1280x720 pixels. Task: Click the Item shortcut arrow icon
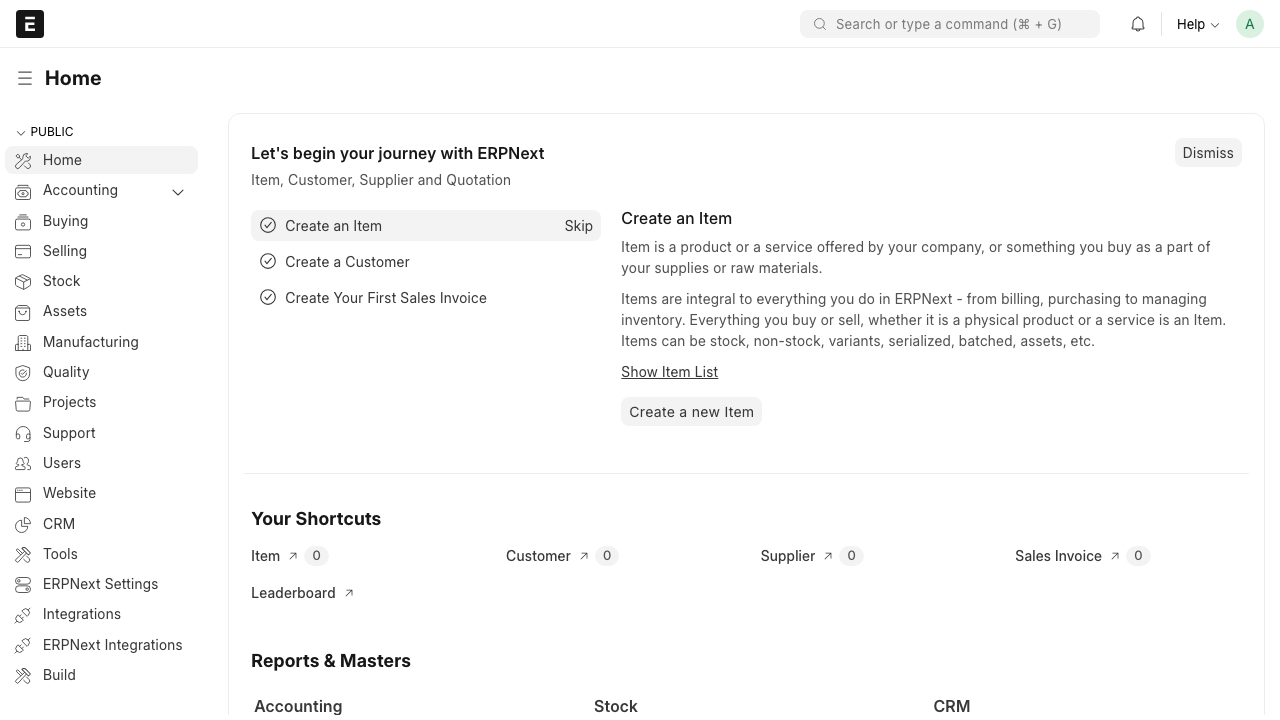coord(293,556)
